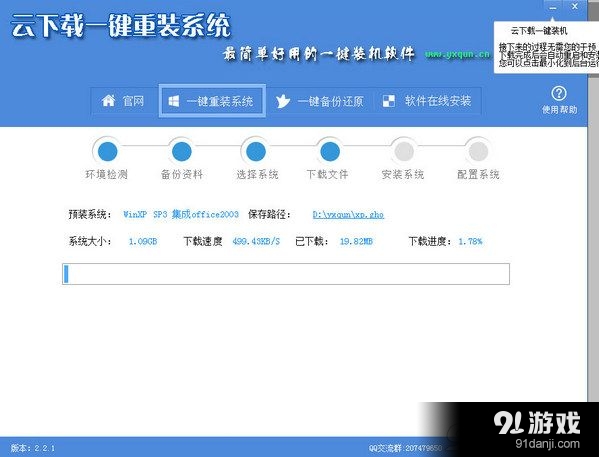Image resolution: width=599 pixels, height=457 pixels.
Task: Select the 一键重装系统 tab
Action: point(212,101)
